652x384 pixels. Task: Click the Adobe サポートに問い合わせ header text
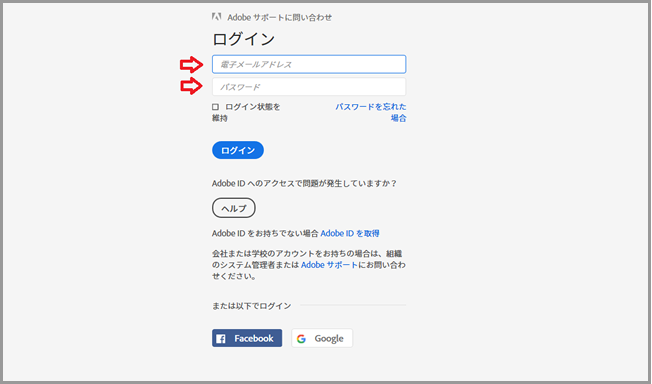coord(279,17)
